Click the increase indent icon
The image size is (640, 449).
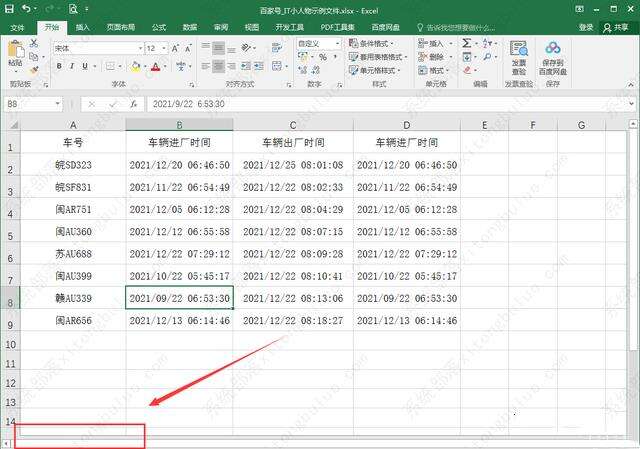259,66
